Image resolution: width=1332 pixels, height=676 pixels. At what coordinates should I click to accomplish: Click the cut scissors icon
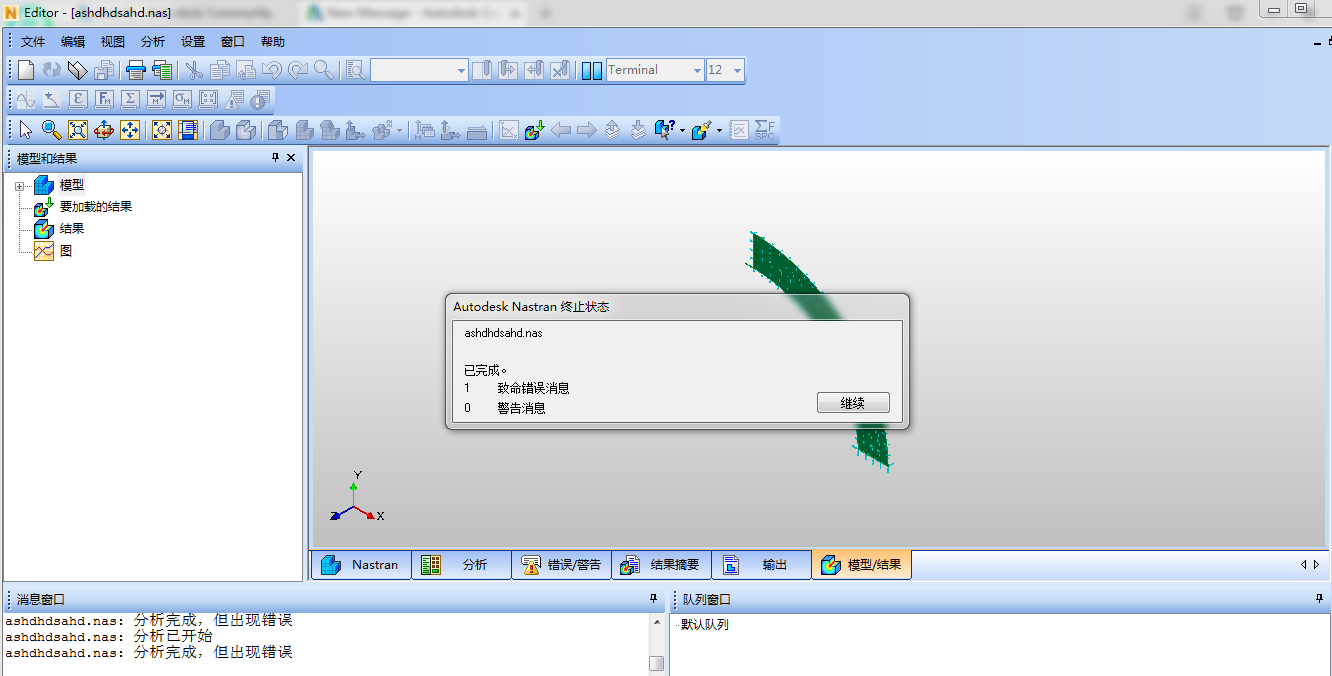click(194, 70)
